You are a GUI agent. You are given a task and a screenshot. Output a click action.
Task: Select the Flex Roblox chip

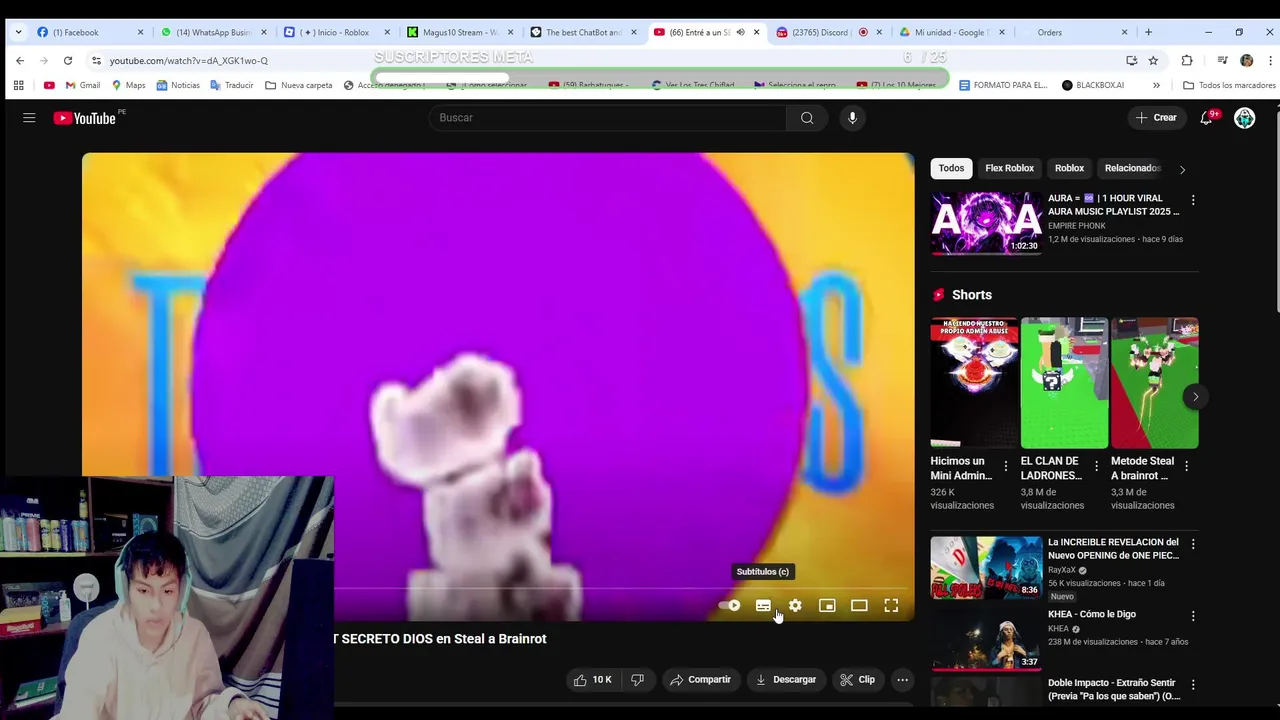tap(1009, 168)
